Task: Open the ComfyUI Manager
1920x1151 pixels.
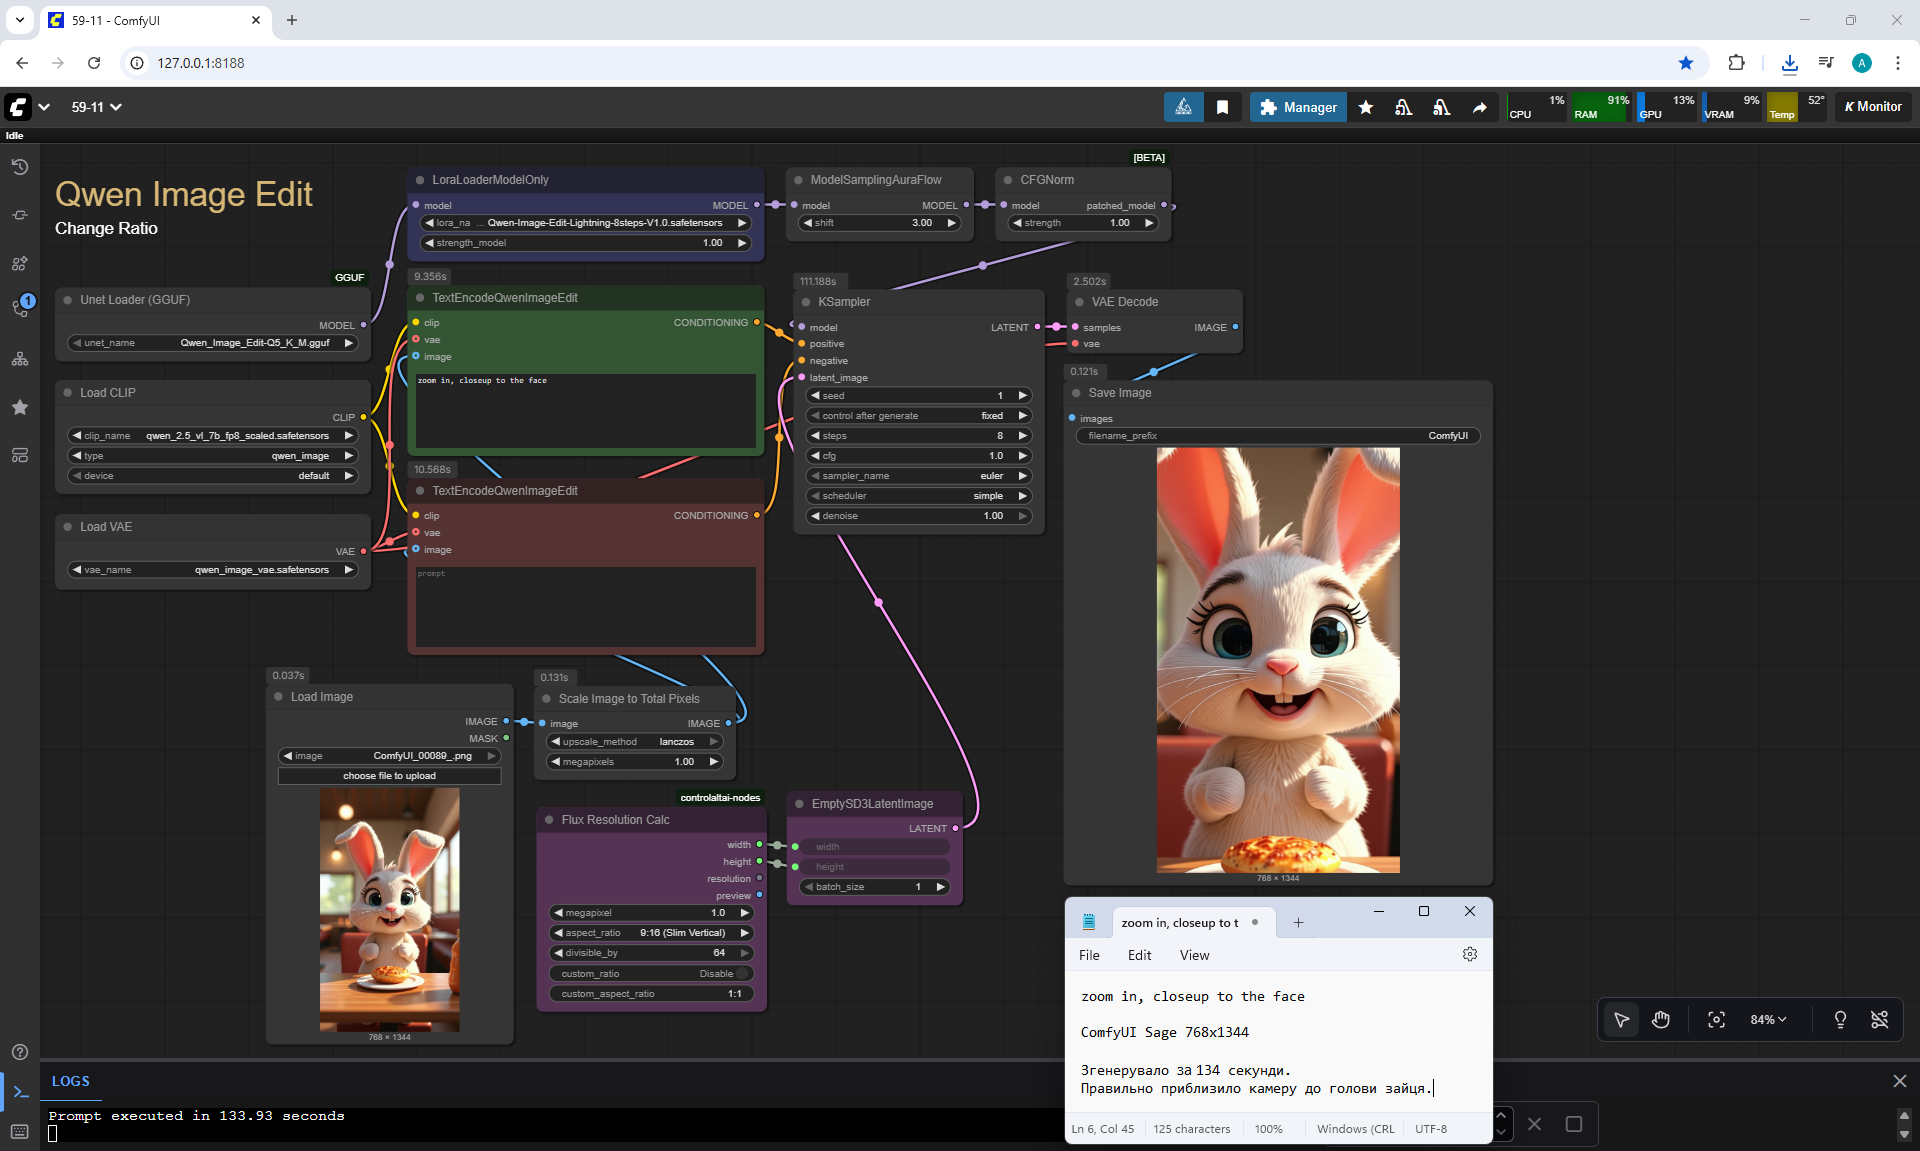Action: (1298, 107)
